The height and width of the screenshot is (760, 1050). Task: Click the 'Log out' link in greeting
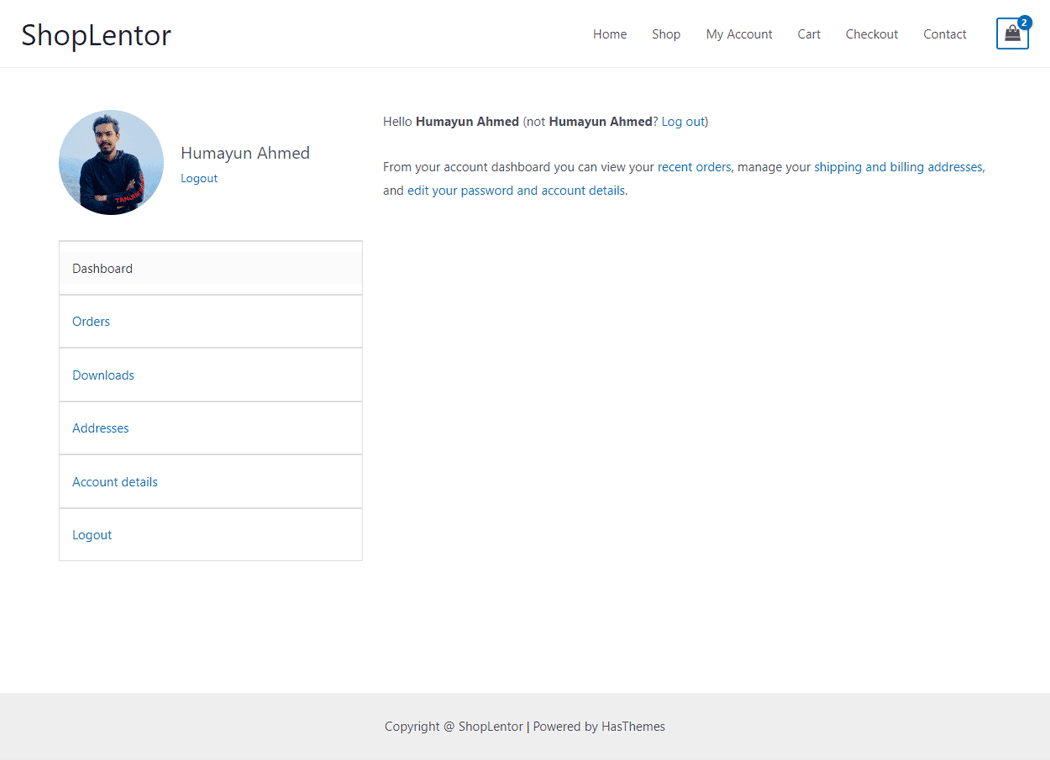pos(682,121)
